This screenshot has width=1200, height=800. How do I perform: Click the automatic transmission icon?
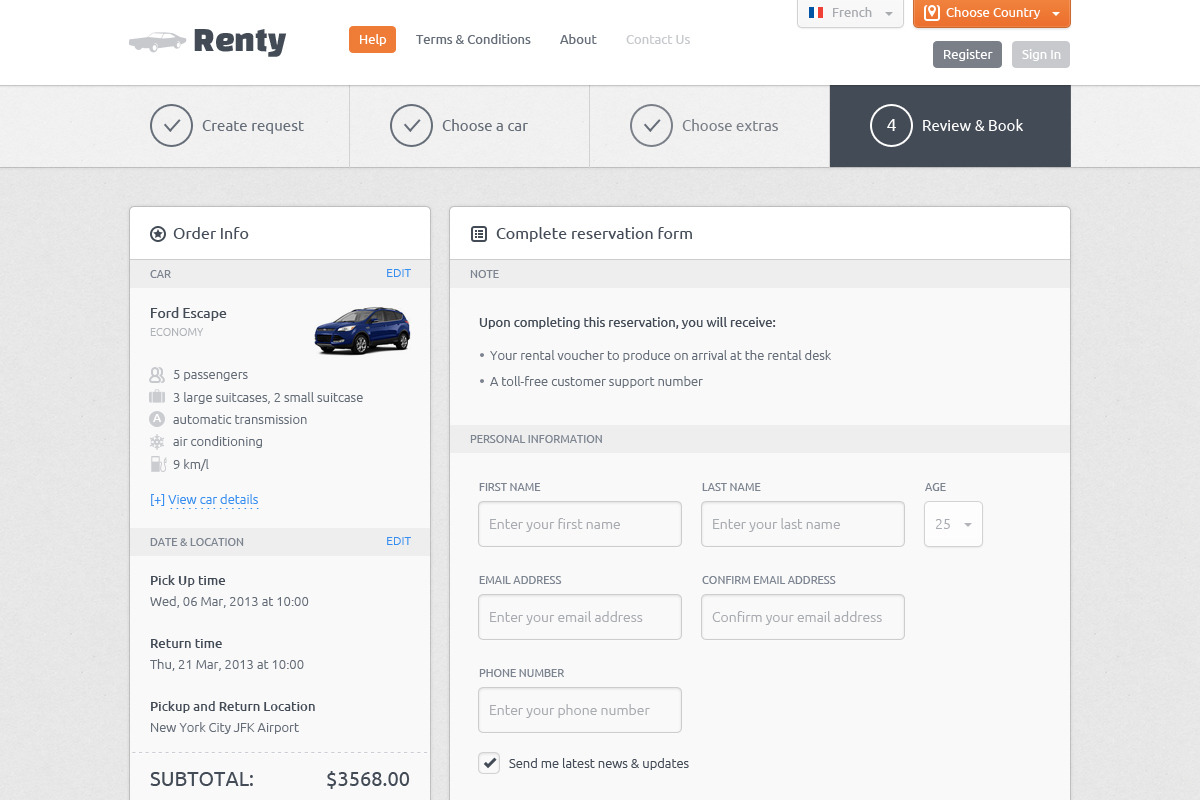[x=157, y=419]
